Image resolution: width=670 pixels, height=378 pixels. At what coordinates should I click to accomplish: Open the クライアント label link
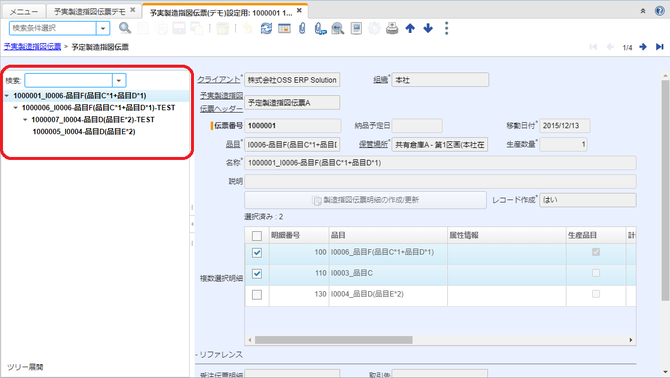coord(219,79)
